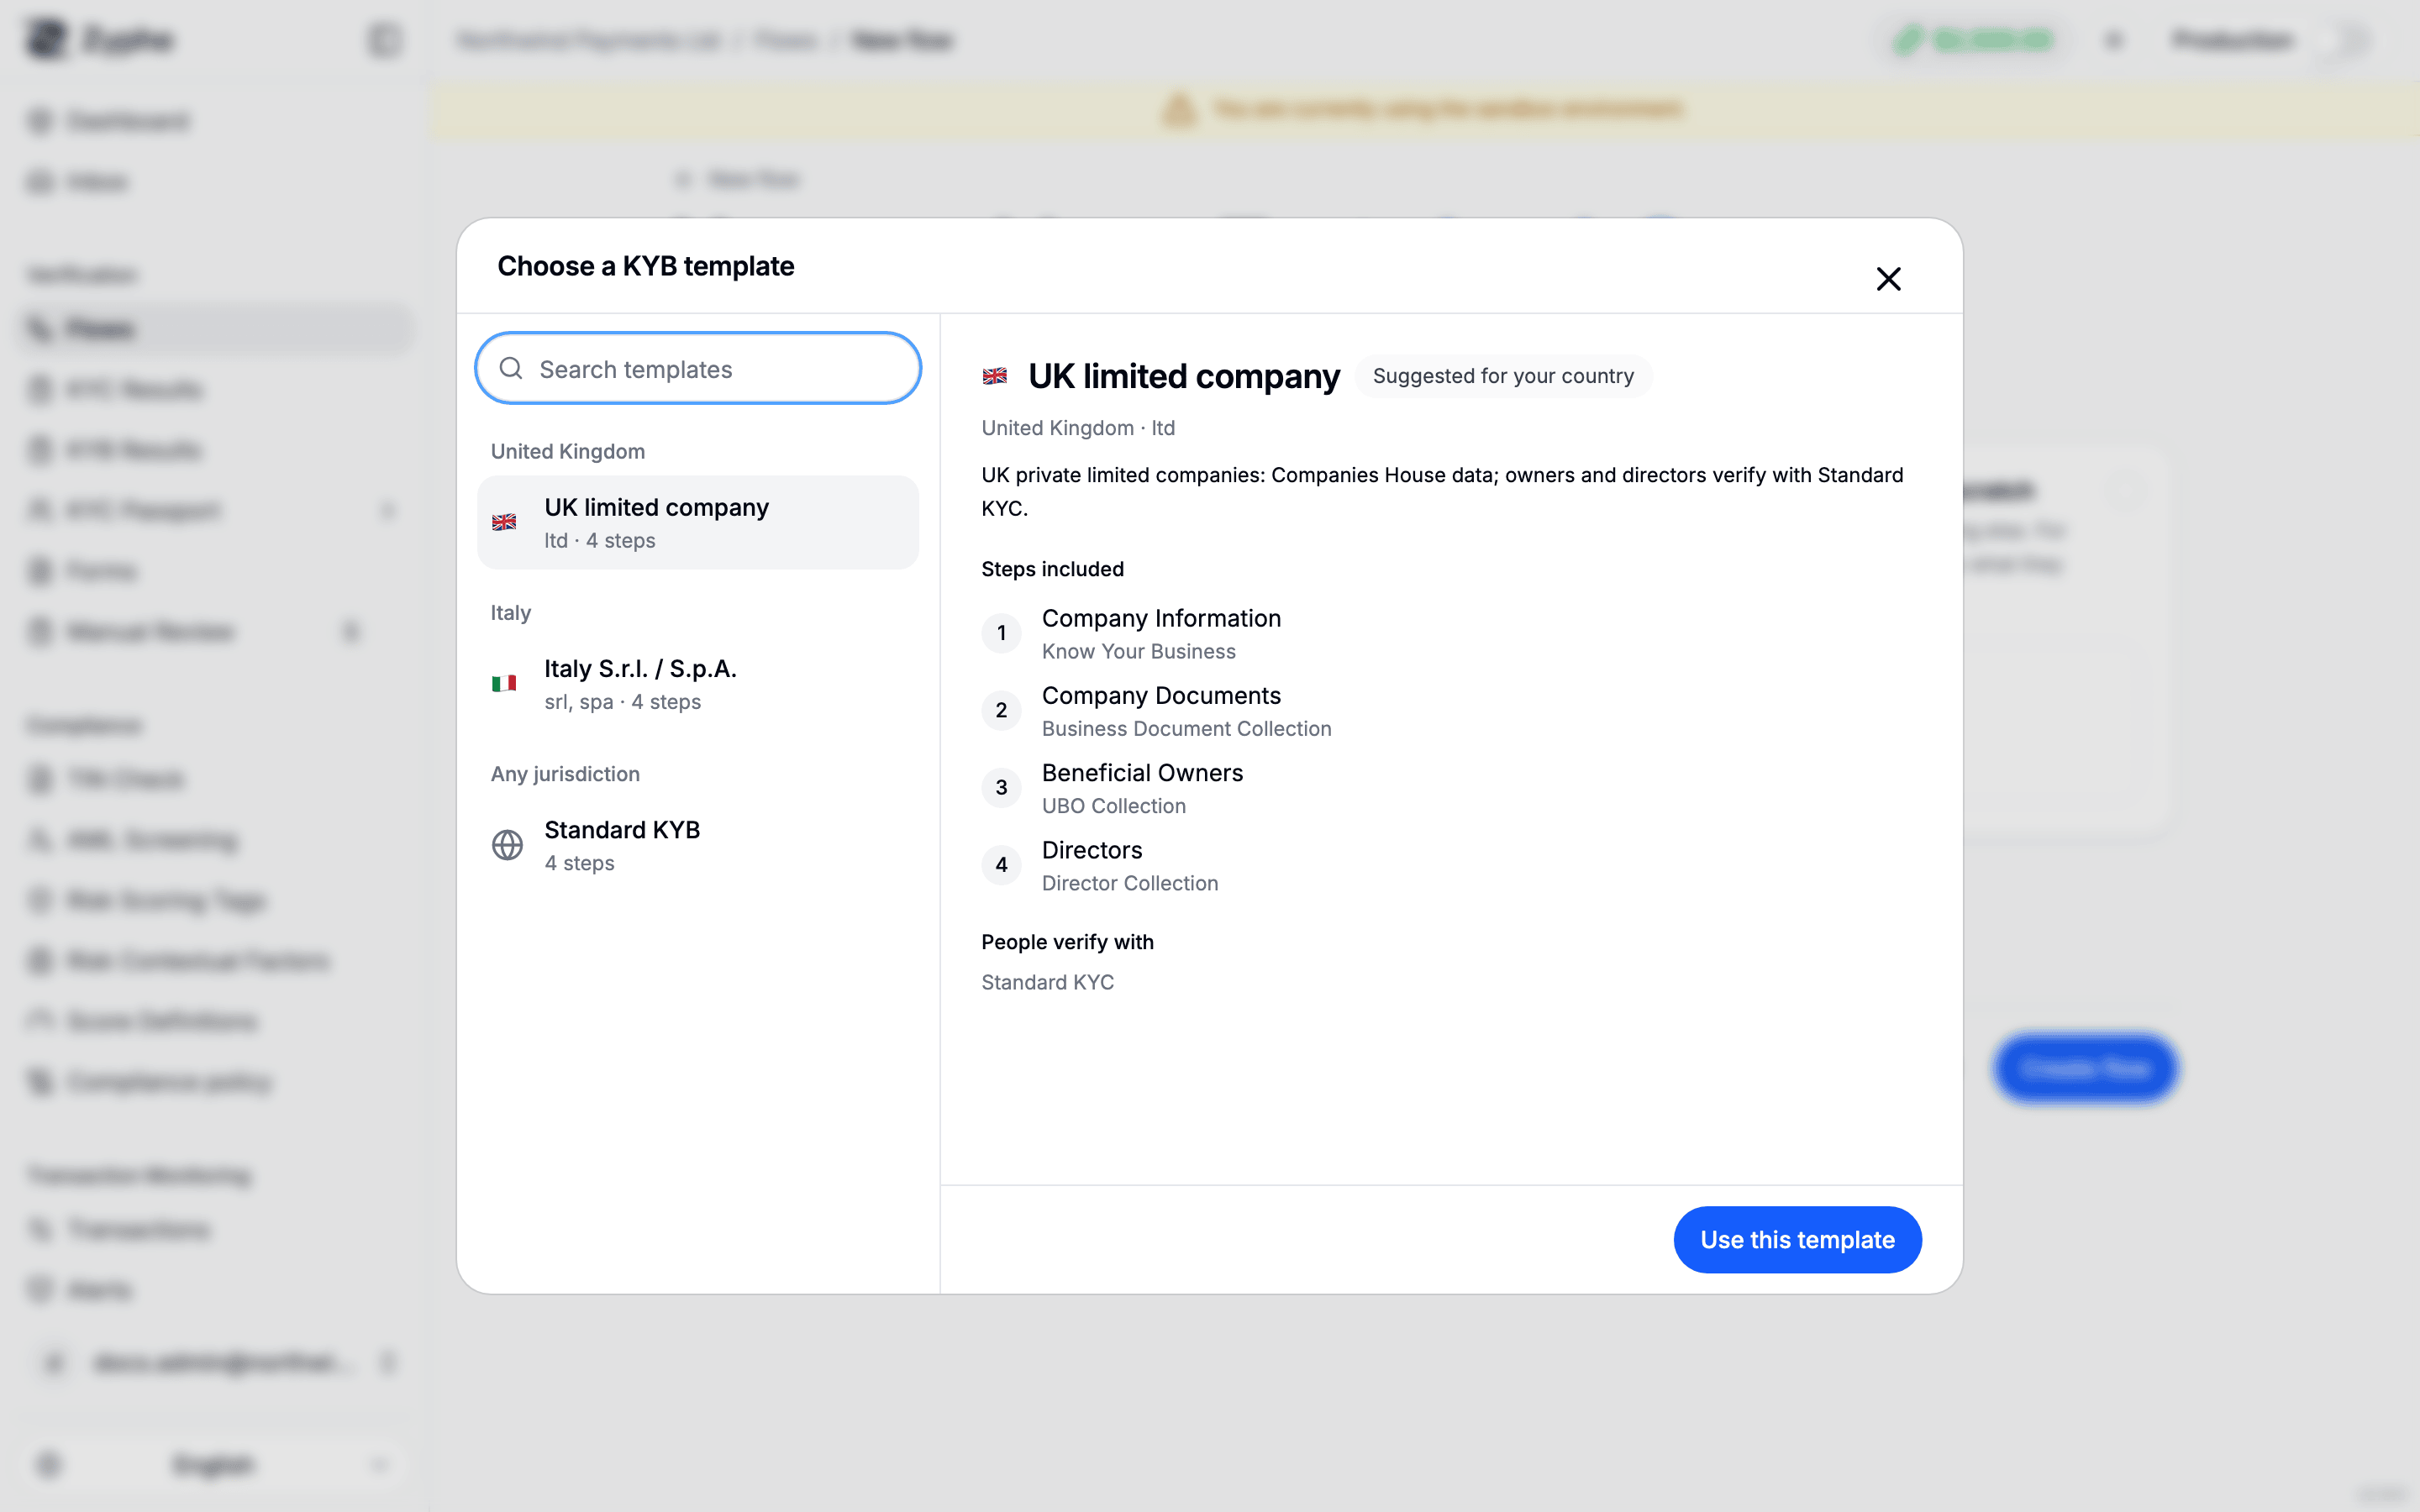
Task: Click the Suggested for your country badge
Action: click(x=1503, y=376)
